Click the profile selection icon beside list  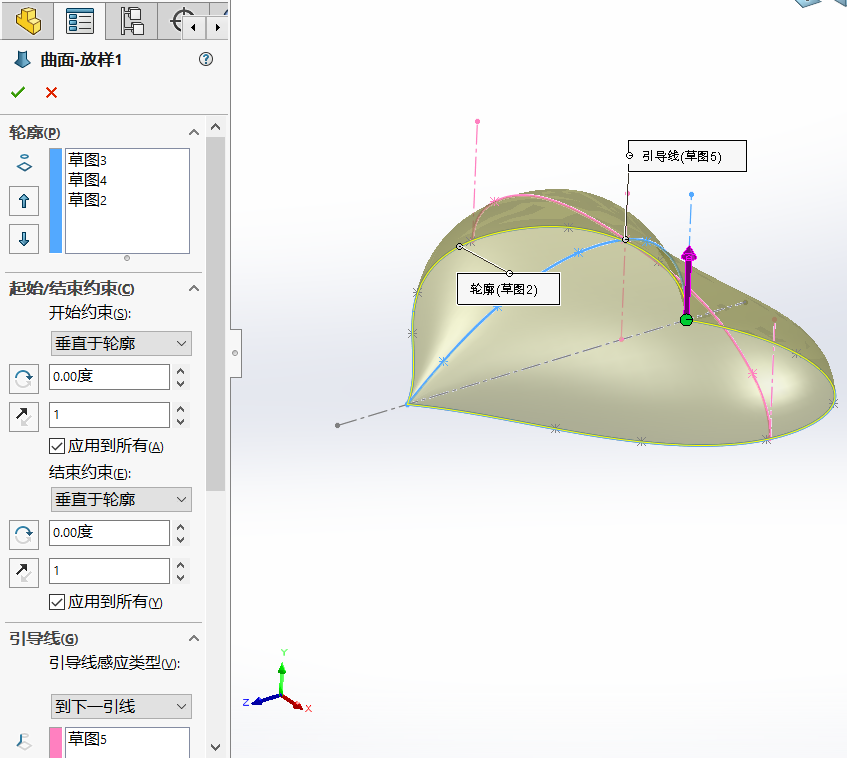tap(24, 163)
